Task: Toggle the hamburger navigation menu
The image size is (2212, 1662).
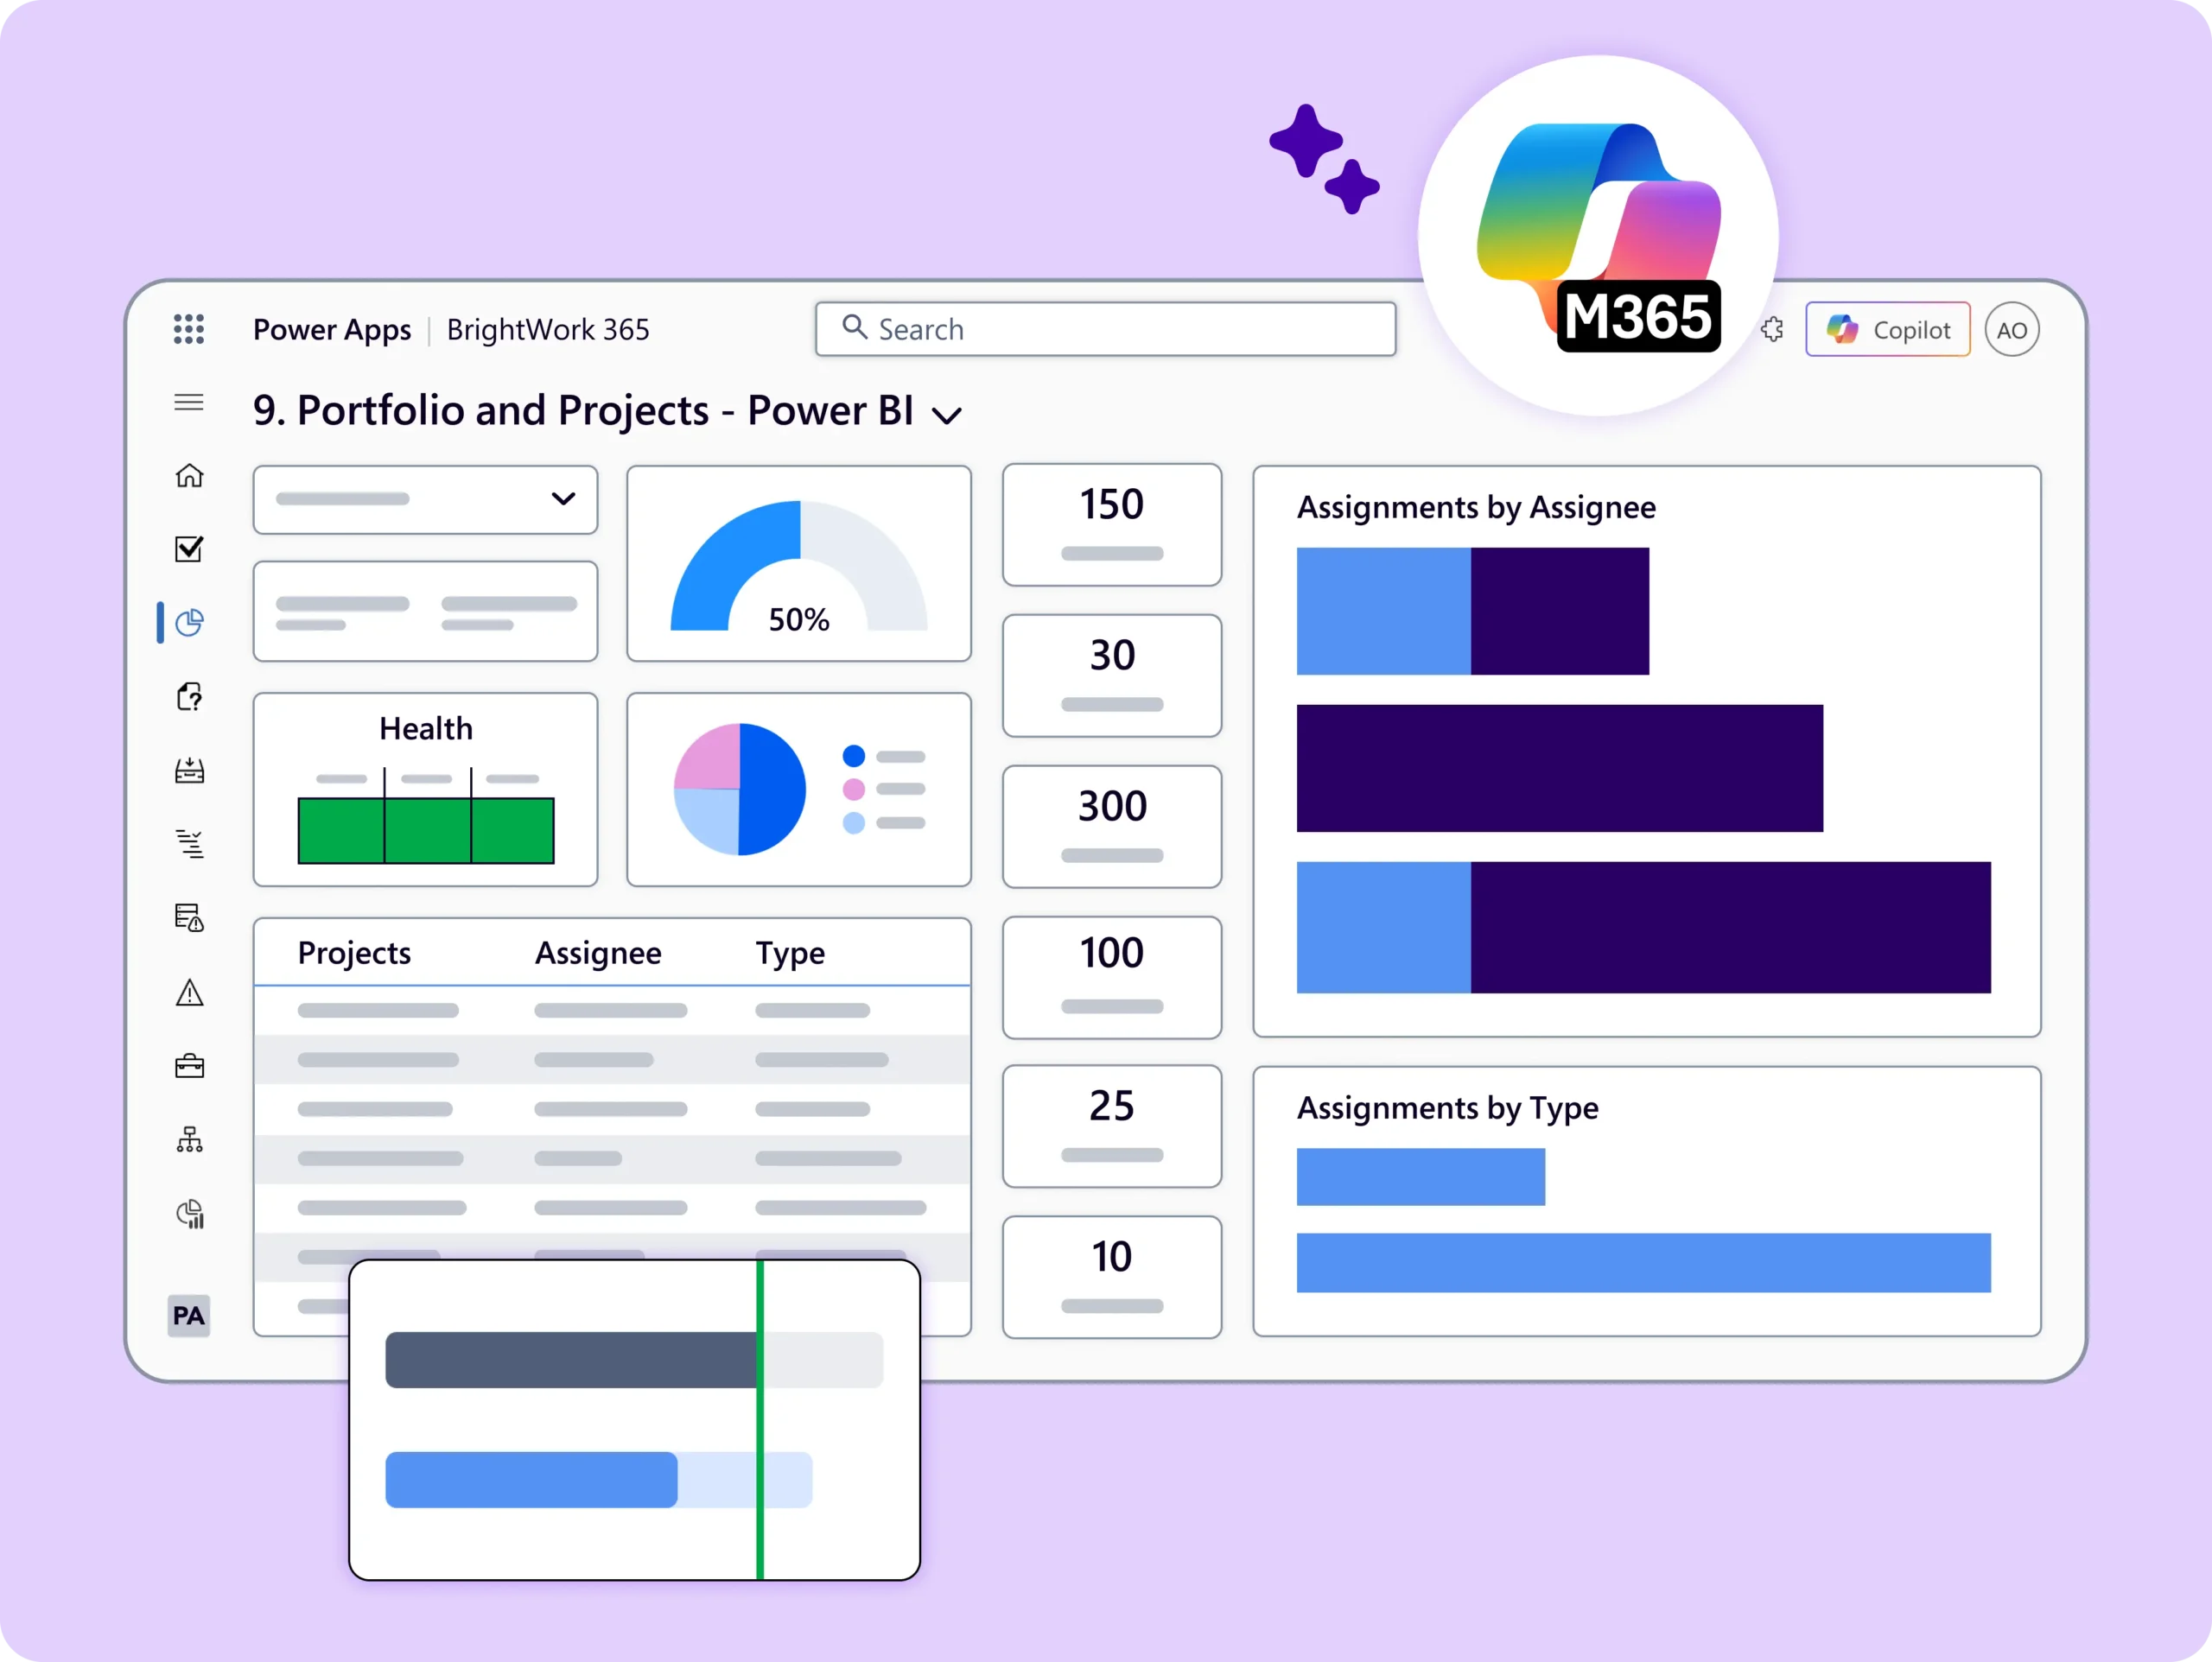Action: point(189,403)
